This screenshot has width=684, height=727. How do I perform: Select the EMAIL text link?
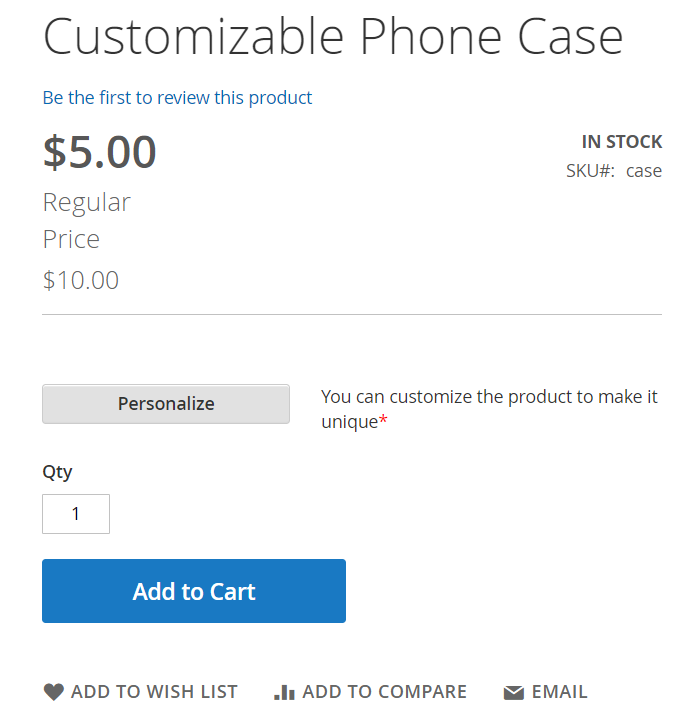[559, 692]
